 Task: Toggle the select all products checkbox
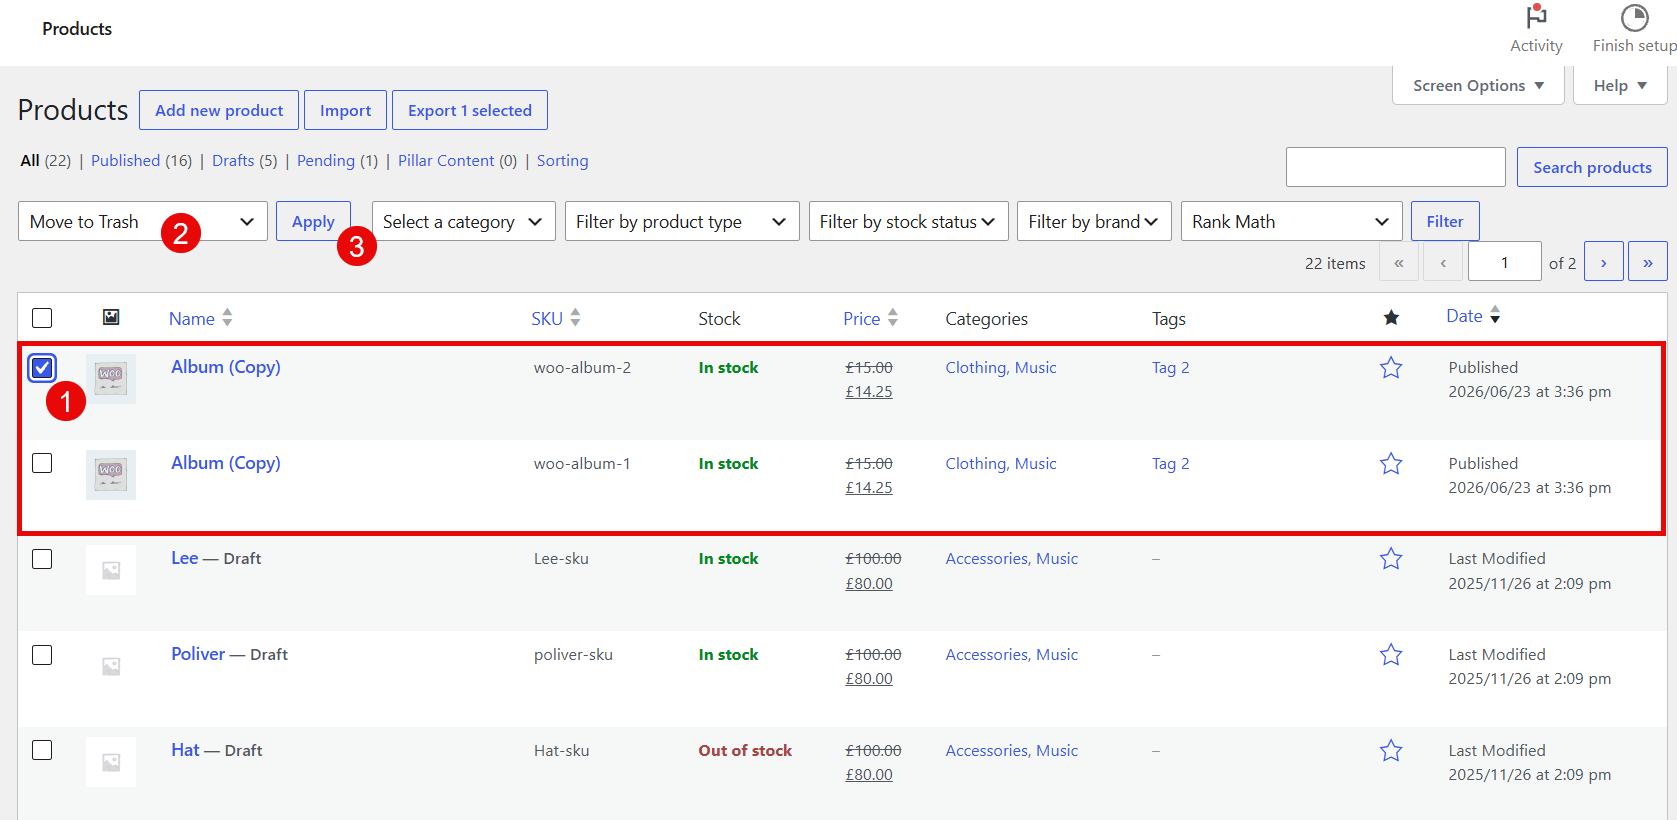click(42, 318)
